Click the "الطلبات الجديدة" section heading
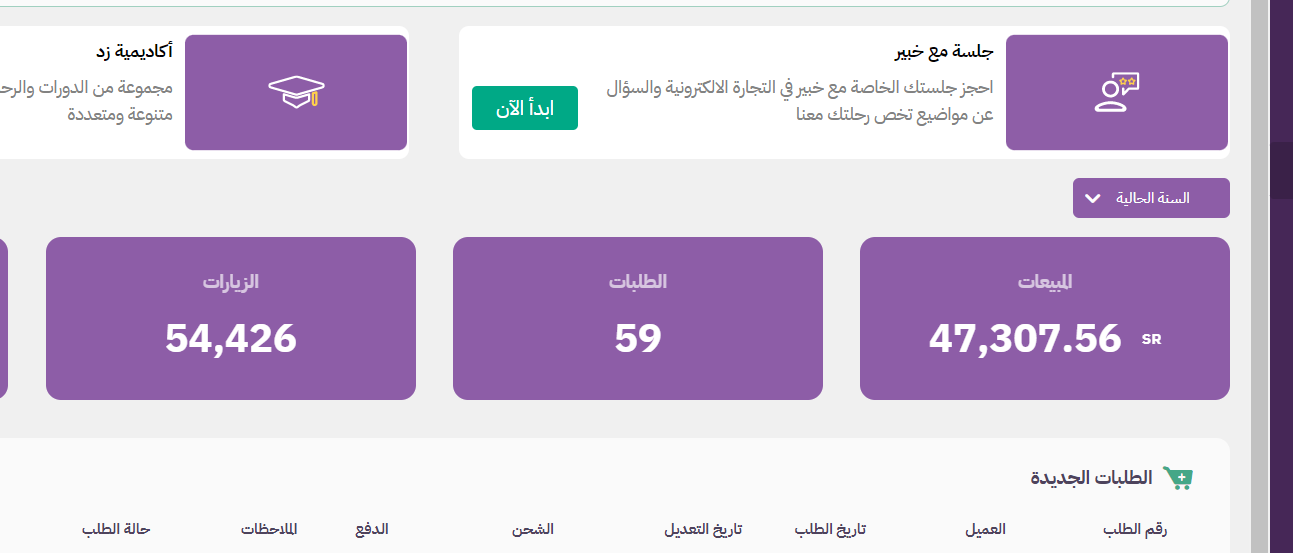 (1091, 478)
